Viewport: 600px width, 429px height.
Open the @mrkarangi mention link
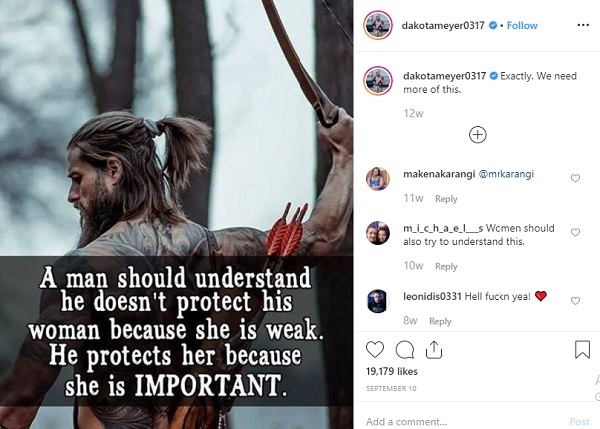[x=506, y=174]
